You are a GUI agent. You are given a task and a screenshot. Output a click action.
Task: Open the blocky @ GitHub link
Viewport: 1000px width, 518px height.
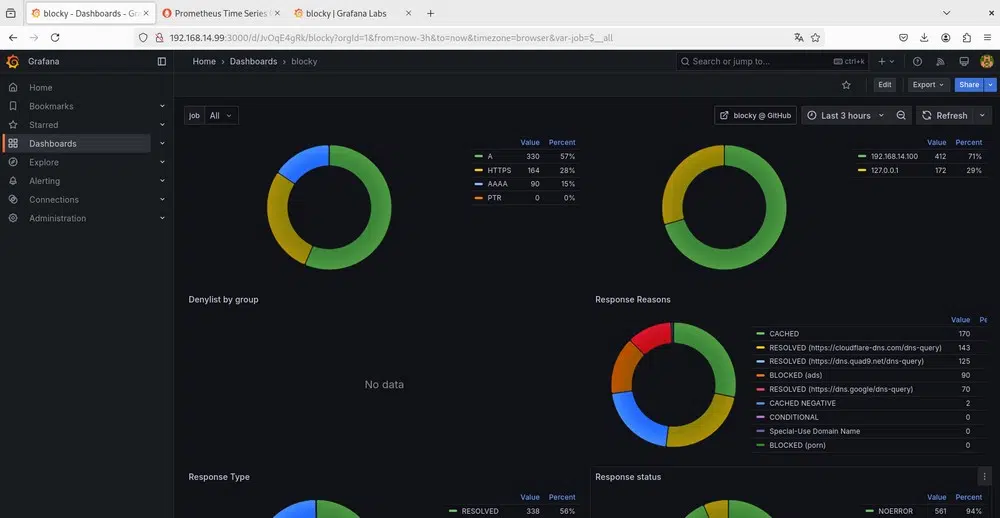tap(755, 115)
